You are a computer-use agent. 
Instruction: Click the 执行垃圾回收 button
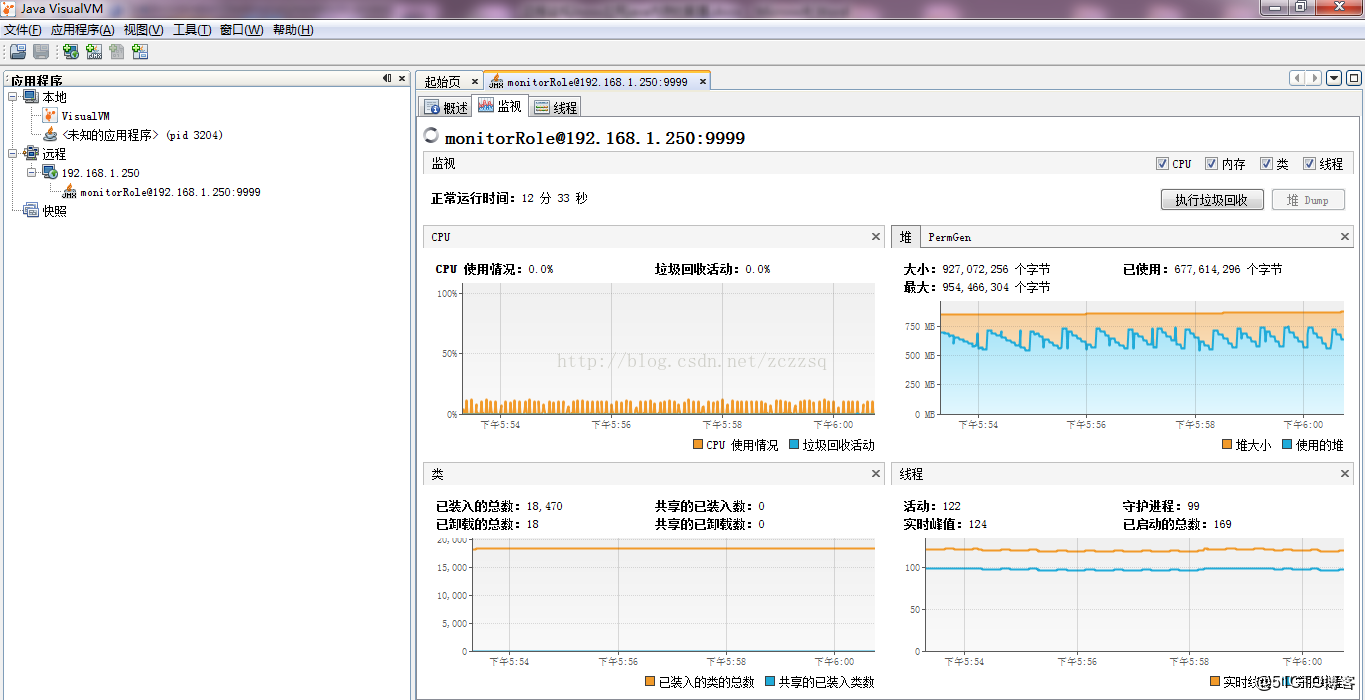[x=1212, y=200]
